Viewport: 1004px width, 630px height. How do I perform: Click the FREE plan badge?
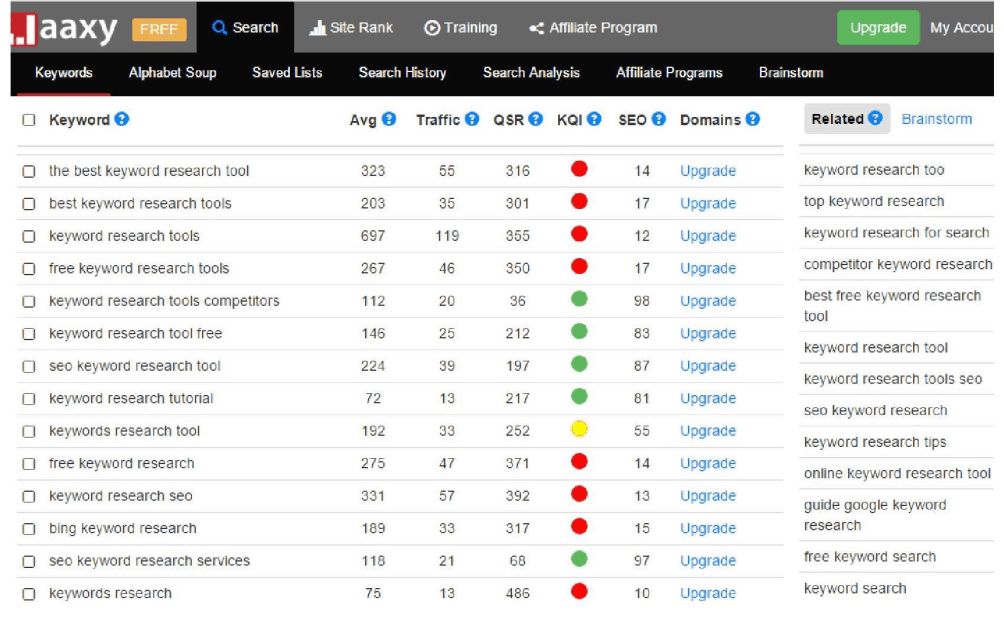coord(159,29)
